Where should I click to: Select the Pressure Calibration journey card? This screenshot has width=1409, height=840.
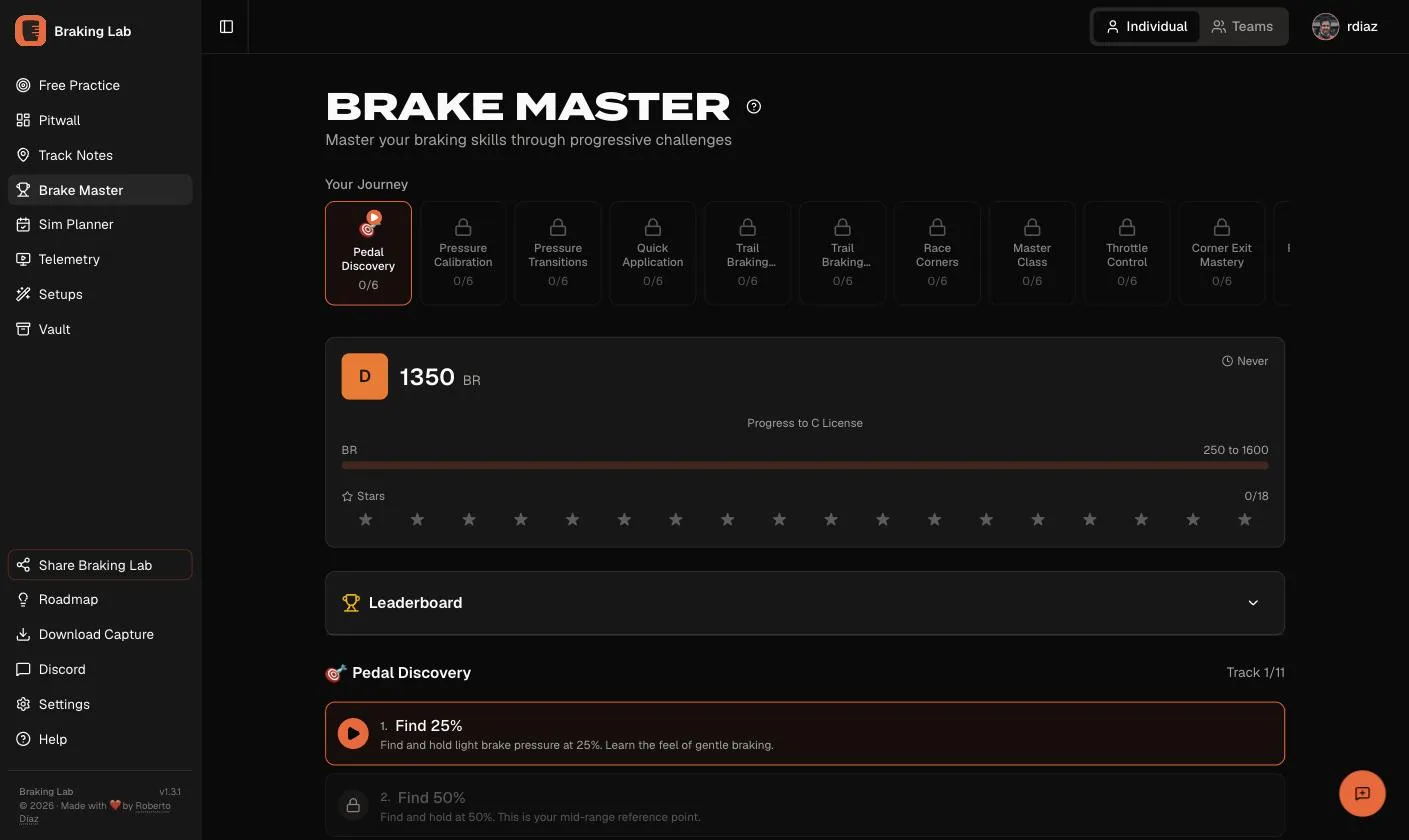tap(463, 253)
